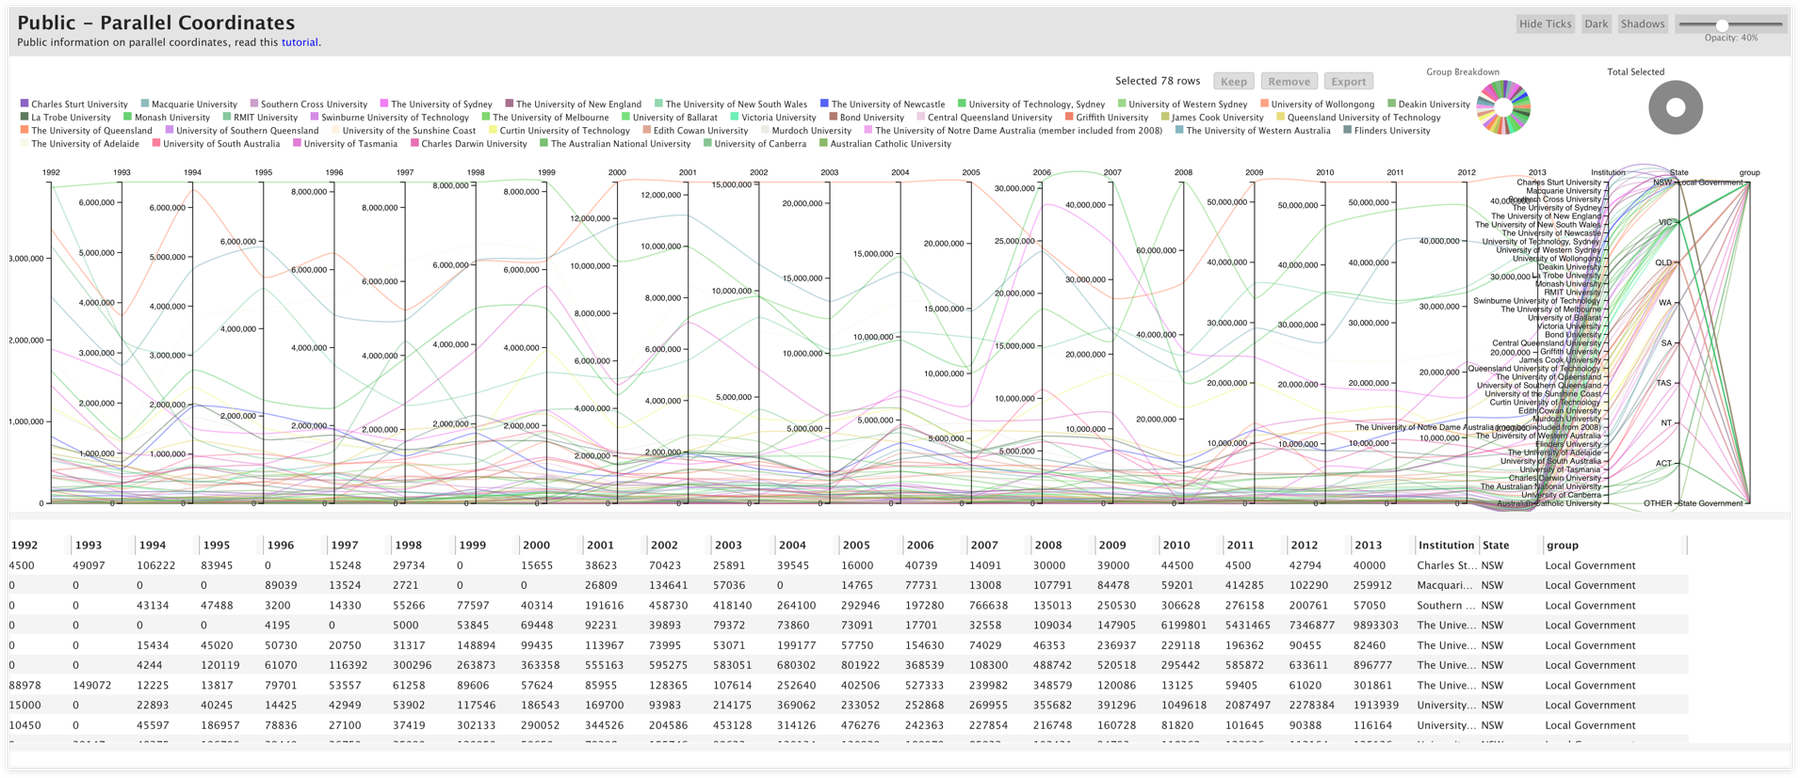Select Australian Catholic University legend entry
This screenshot has width=1800, height=778.
pos(885,143)
